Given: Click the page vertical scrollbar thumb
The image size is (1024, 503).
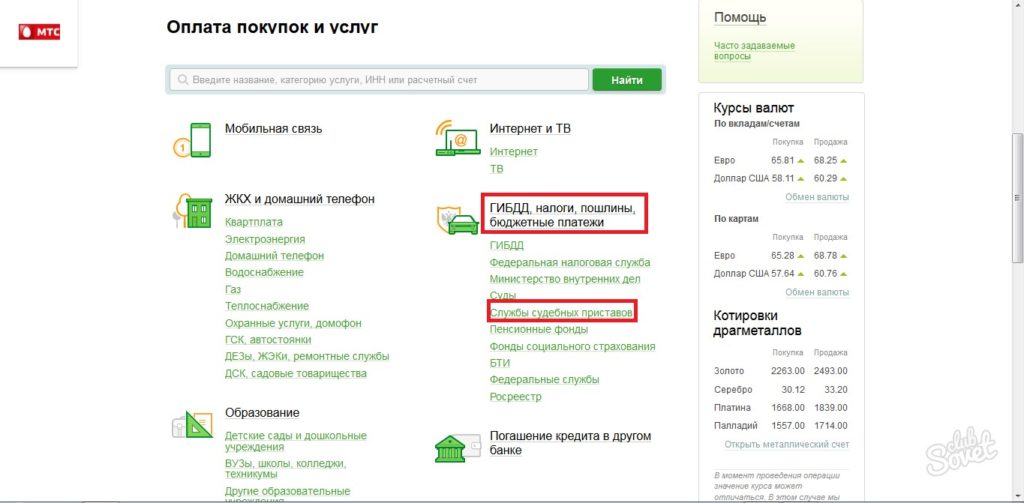Looking at the screenshot, I should [x=1017, y=198].
